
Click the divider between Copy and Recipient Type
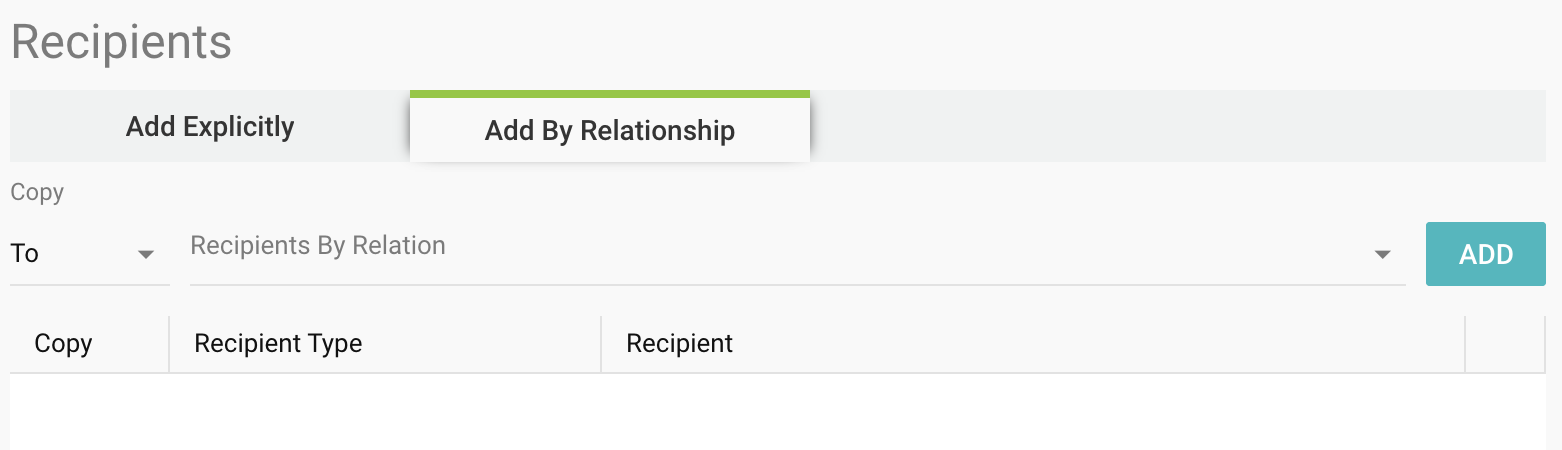(169, 344)
